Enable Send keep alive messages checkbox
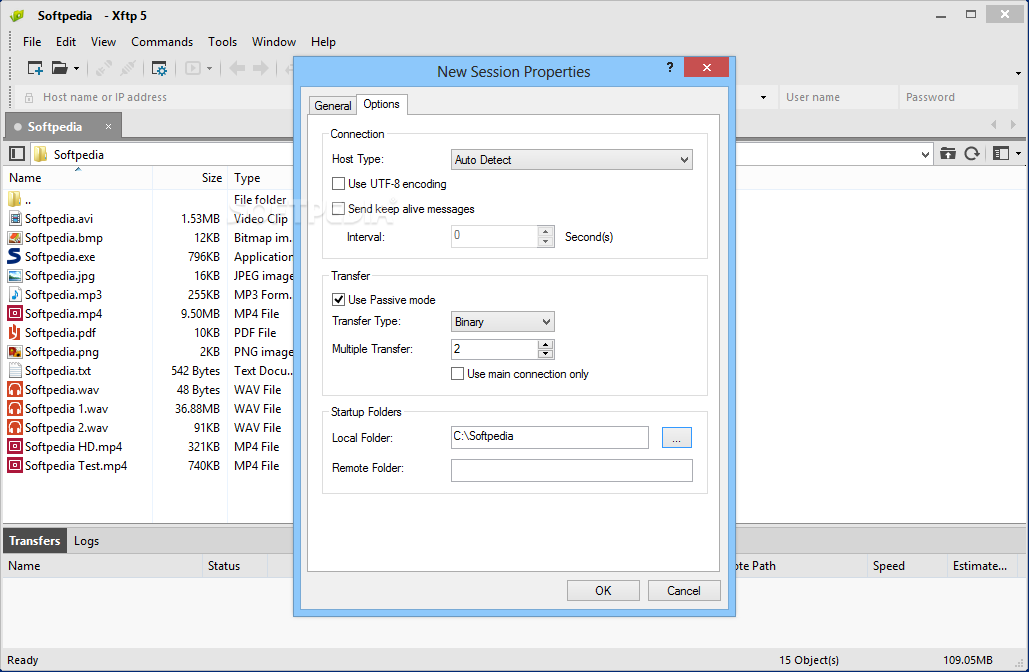This screenshot has height=672, width=1029. click(339, 209)
